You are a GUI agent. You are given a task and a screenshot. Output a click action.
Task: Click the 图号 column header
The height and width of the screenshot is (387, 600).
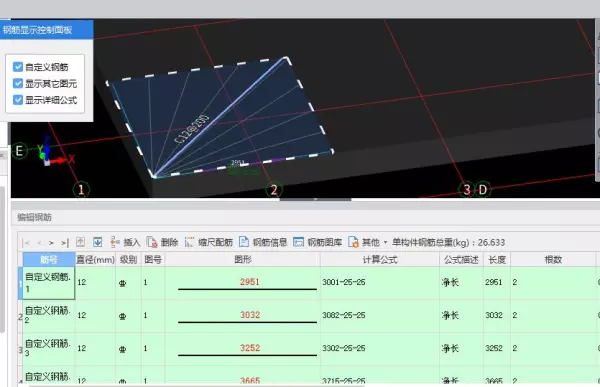coord(153,260)
